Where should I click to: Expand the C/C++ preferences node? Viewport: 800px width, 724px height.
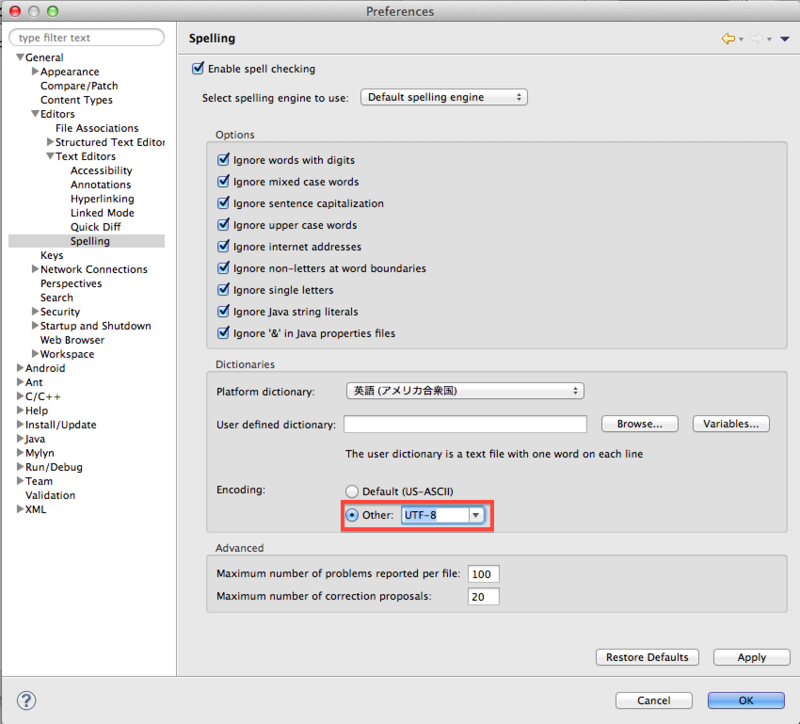[x=20, y=396]
